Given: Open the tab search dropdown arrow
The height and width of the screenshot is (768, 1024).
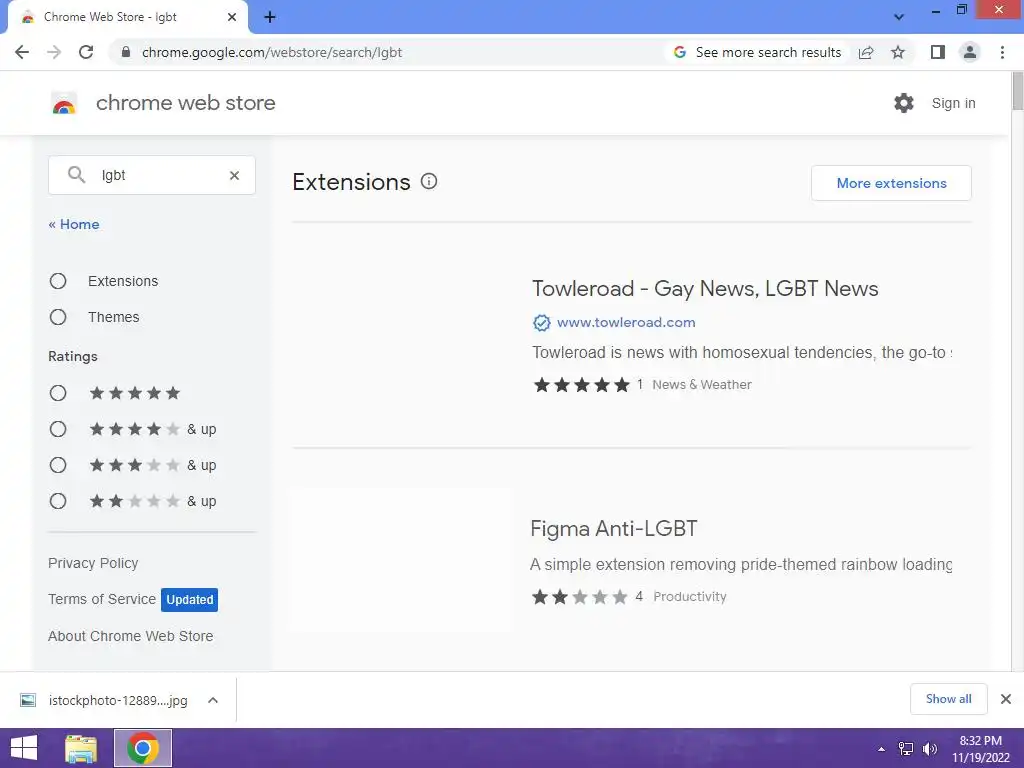Looking at the screenshot, I should (x=899, y=17).
